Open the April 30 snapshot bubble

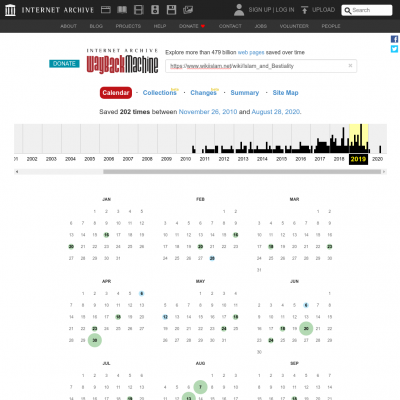[x=95, y=340]
